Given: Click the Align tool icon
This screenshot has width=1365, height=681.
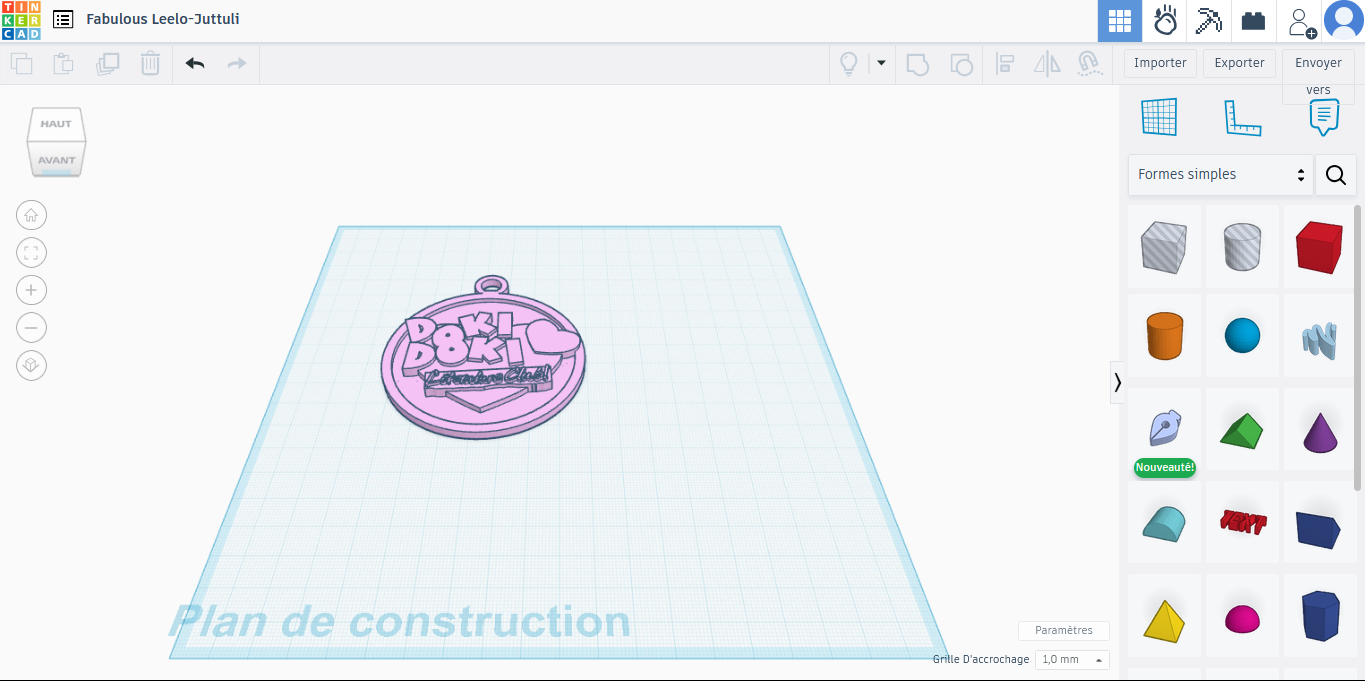Looking at the screenshot, I should [x=1005, y=64].
